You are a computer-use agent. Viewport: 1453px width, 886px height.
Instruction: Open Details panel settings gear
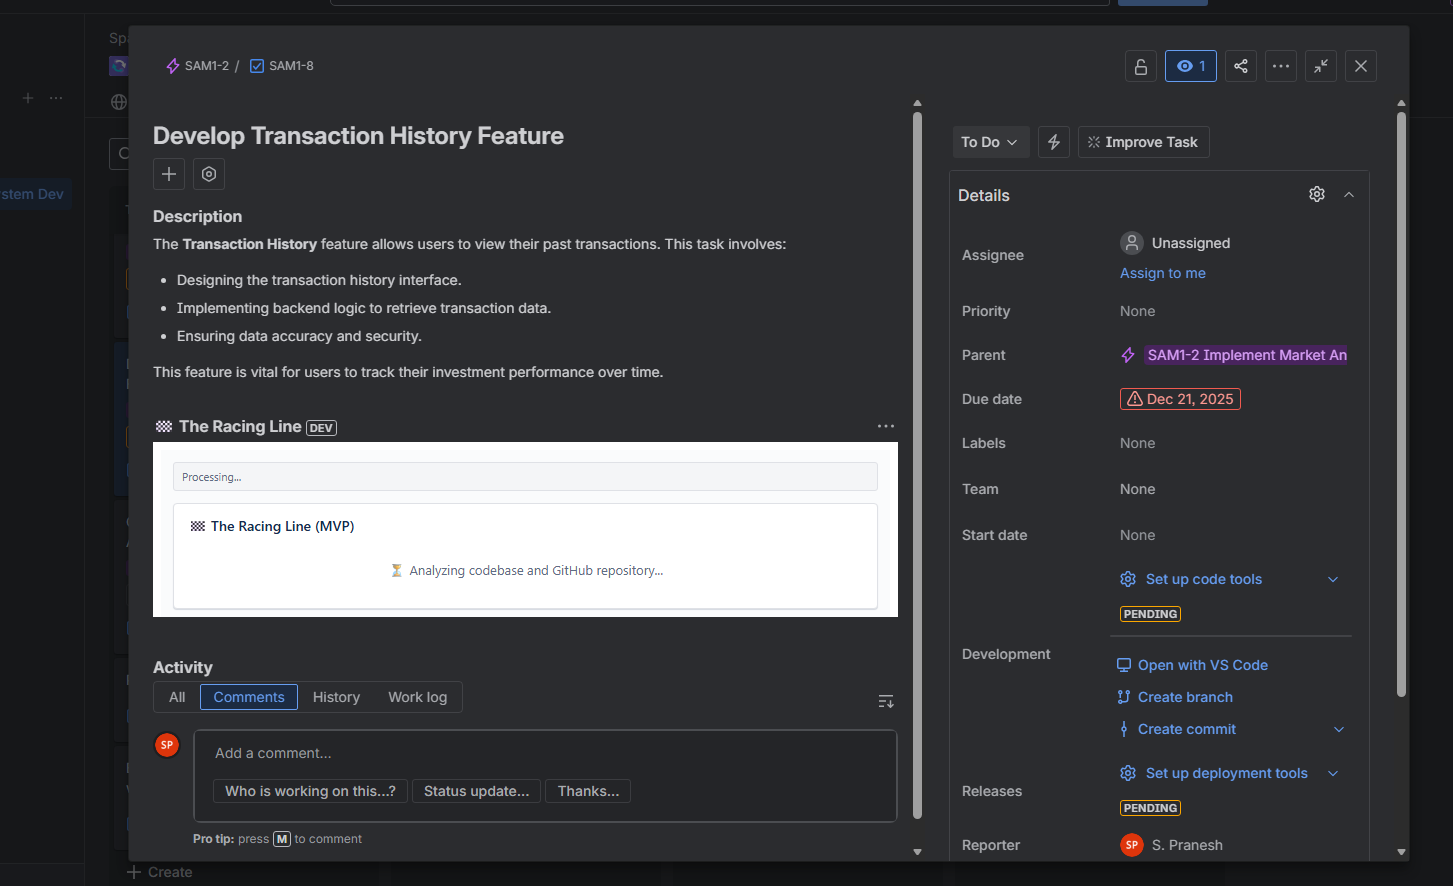1317,194
